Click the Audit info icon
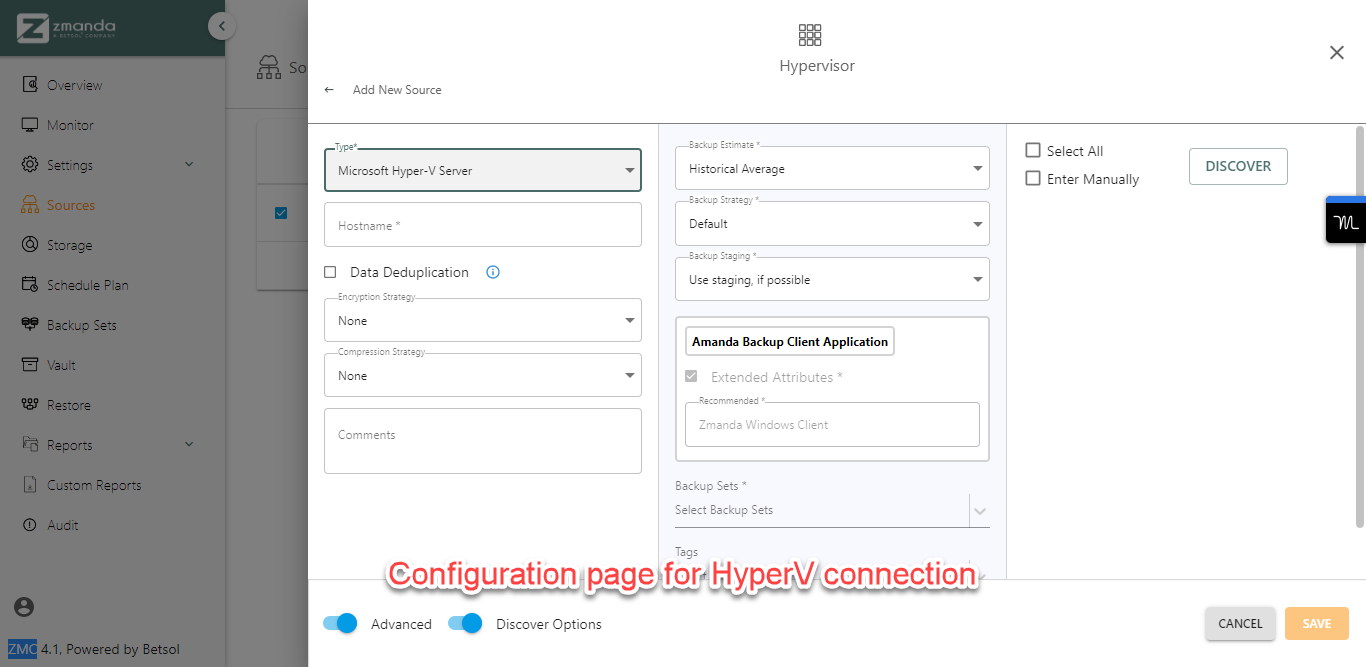 30,525
